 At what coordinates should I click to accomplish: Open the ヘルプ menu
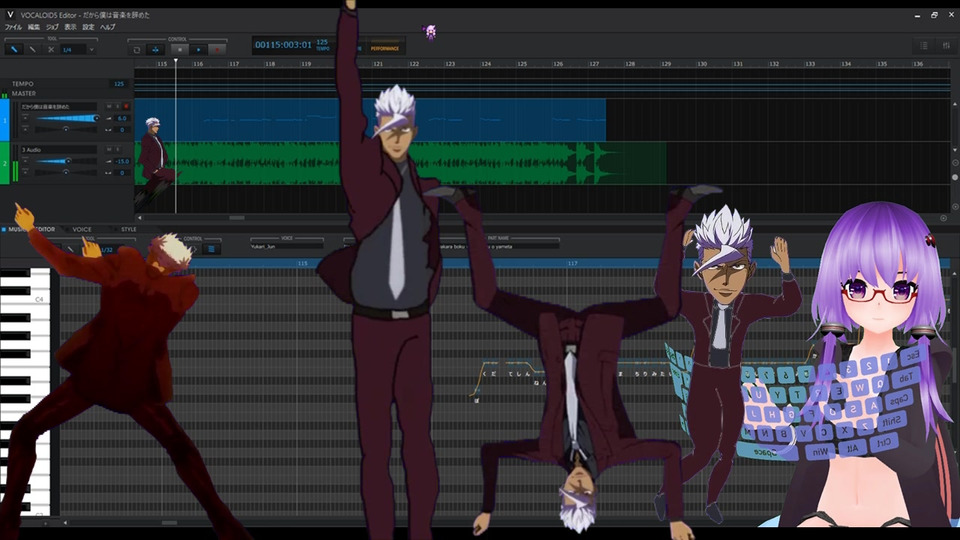pyautogui.click(x=108, y=27)
